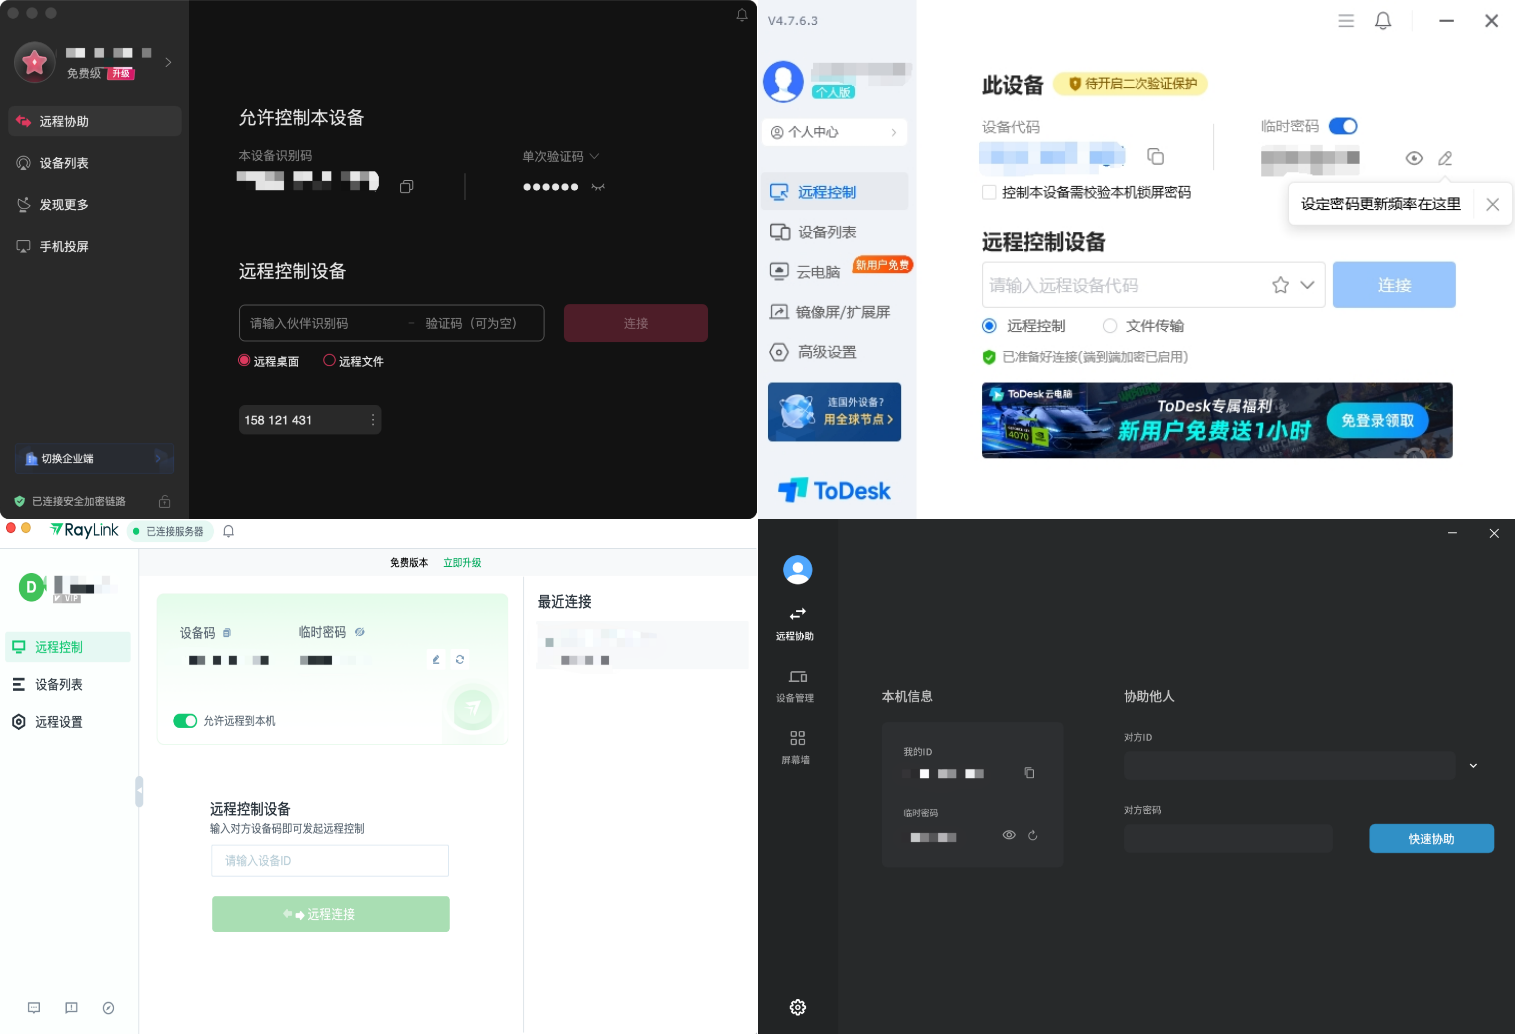Open ToDesk 云电脑 panel
Image resolution: width=1517 pixels, height=1036 pixels.
pyautogui.click(x=817, y=271)
